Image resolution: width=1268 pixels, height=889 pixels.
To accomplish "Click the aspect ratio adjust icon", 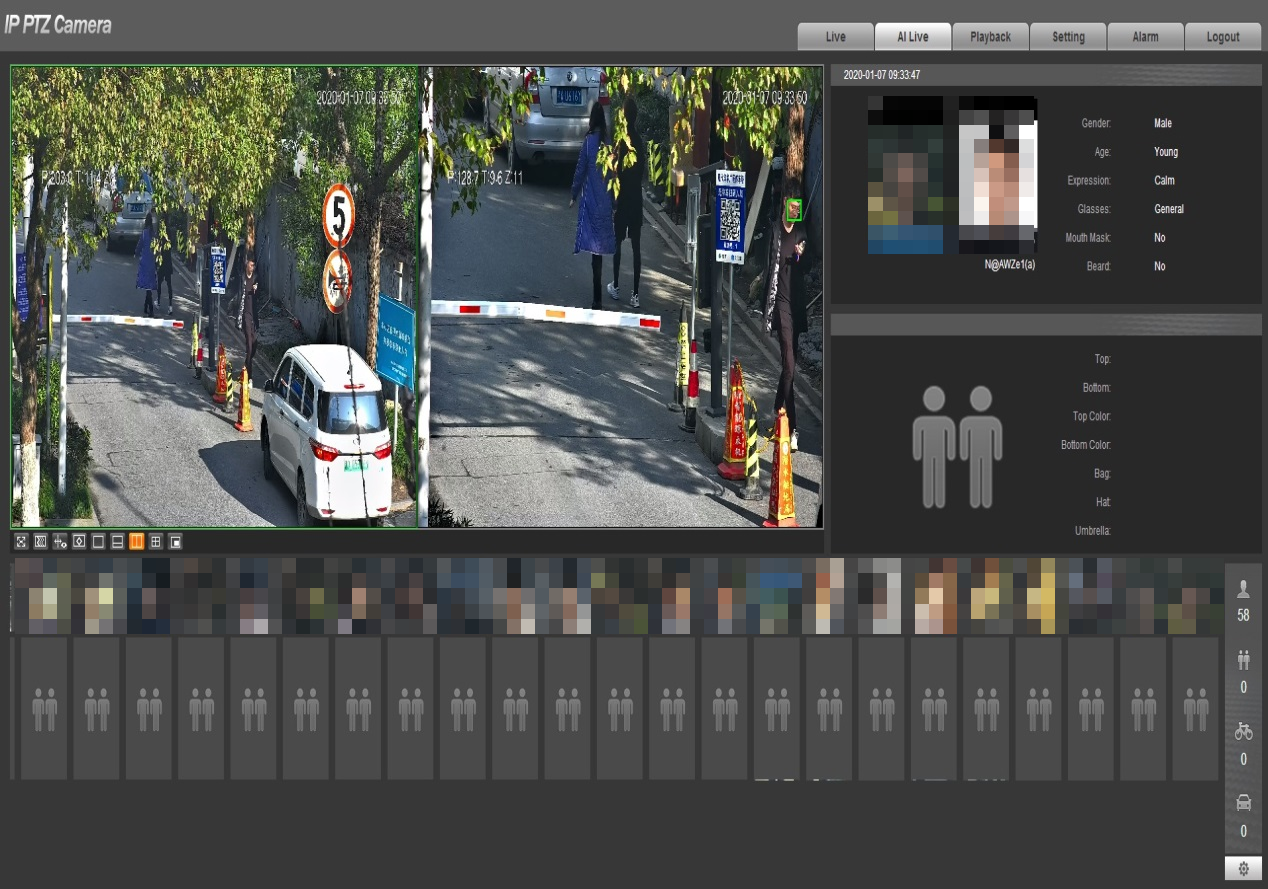I will [x=41, y=541].
